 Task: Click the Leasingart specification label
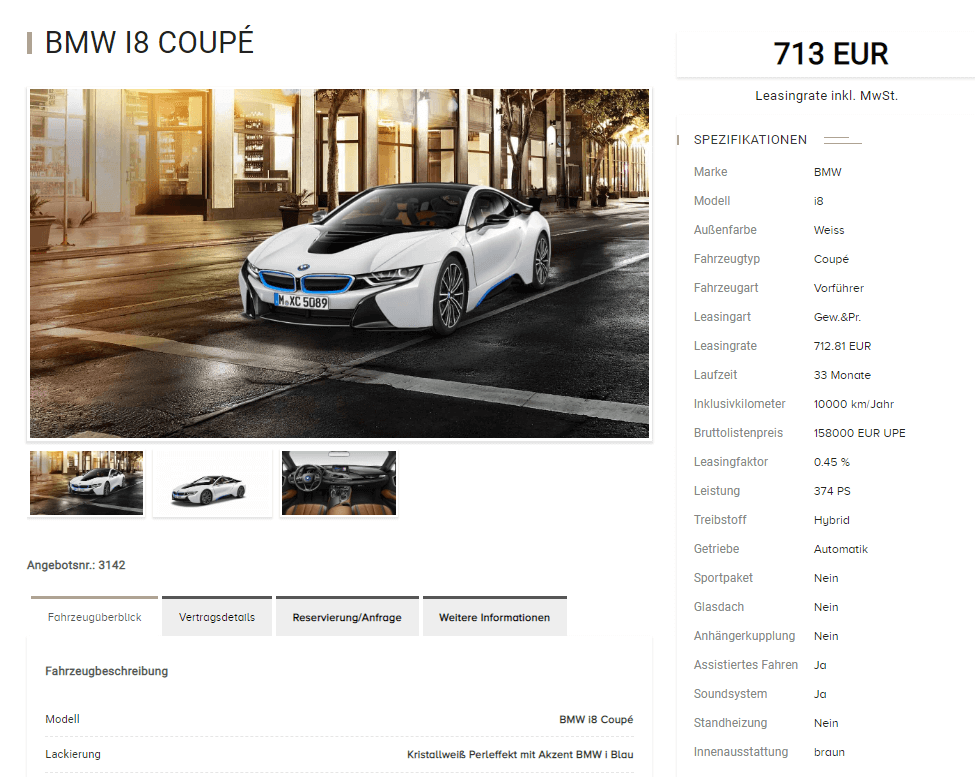[723, 317]
